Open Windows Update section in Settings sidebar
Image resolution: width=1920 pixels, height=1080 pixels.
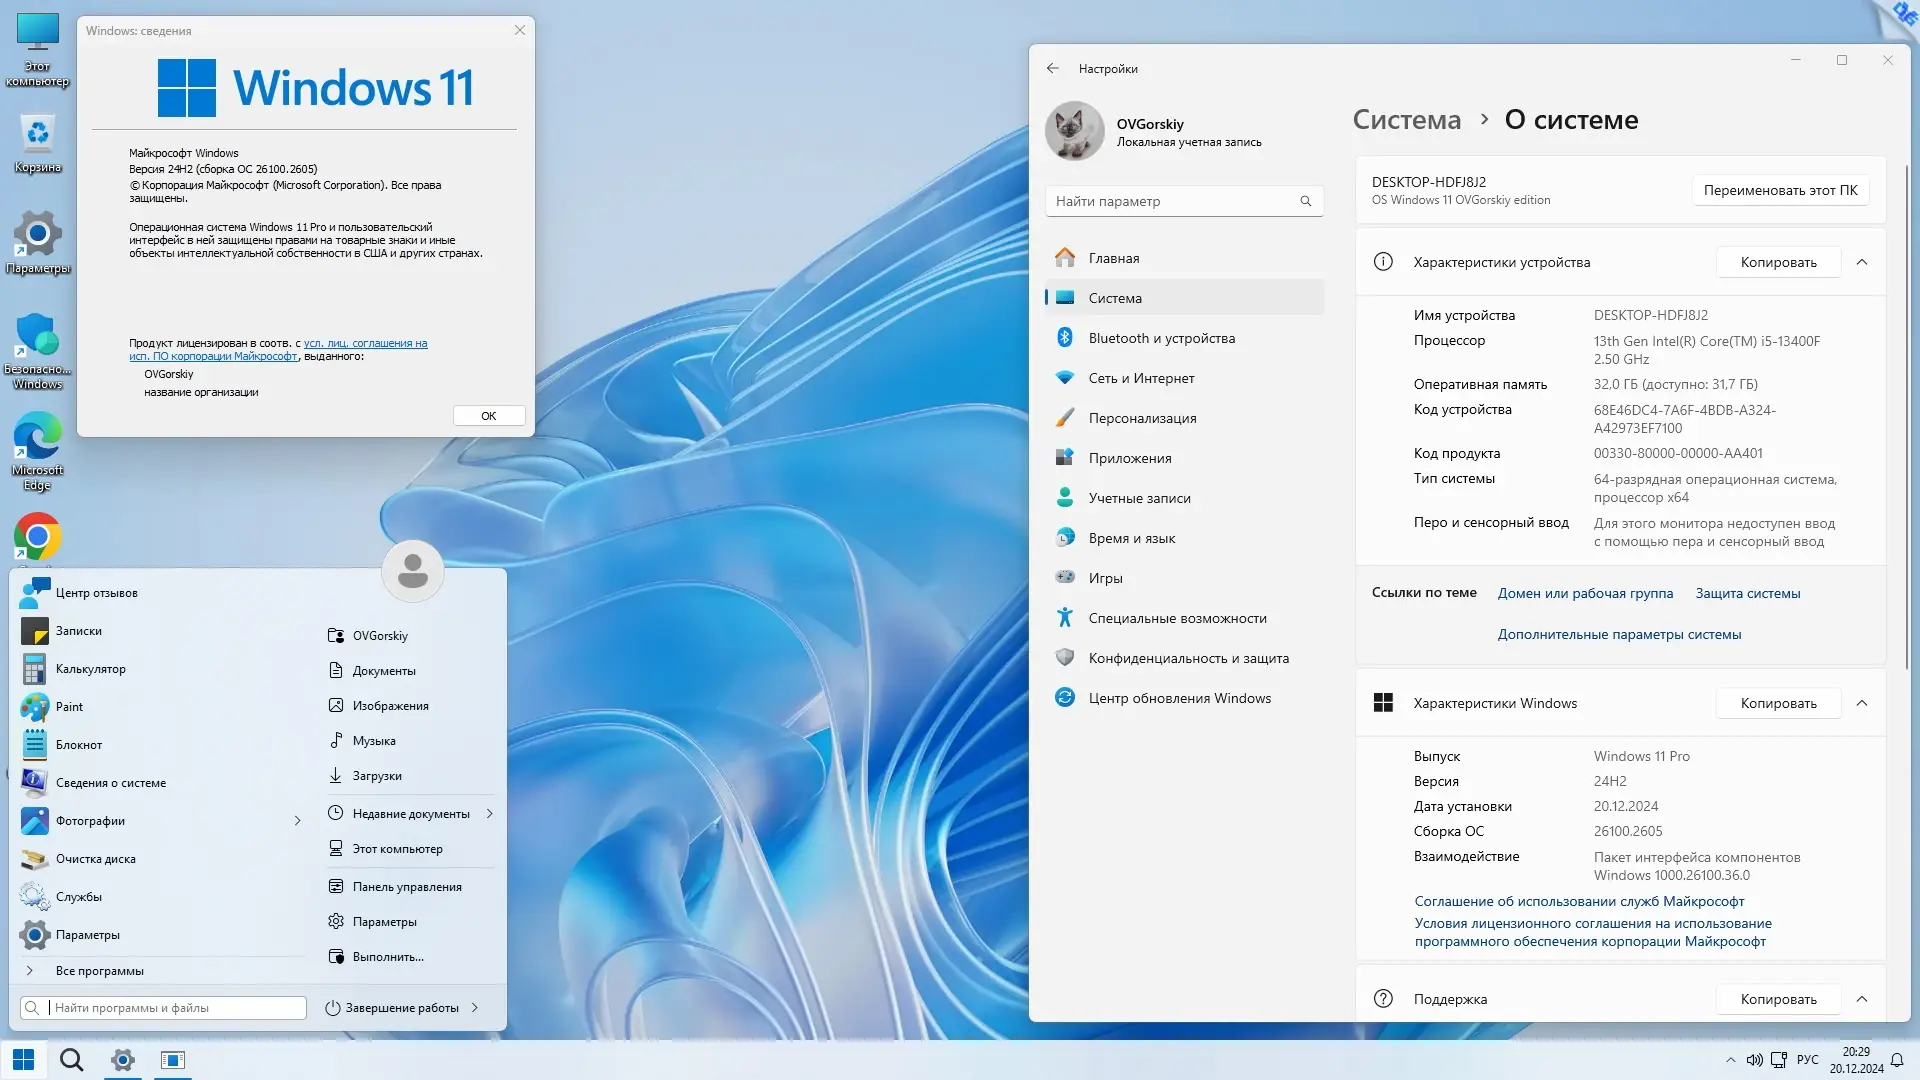pos(1179,698)
